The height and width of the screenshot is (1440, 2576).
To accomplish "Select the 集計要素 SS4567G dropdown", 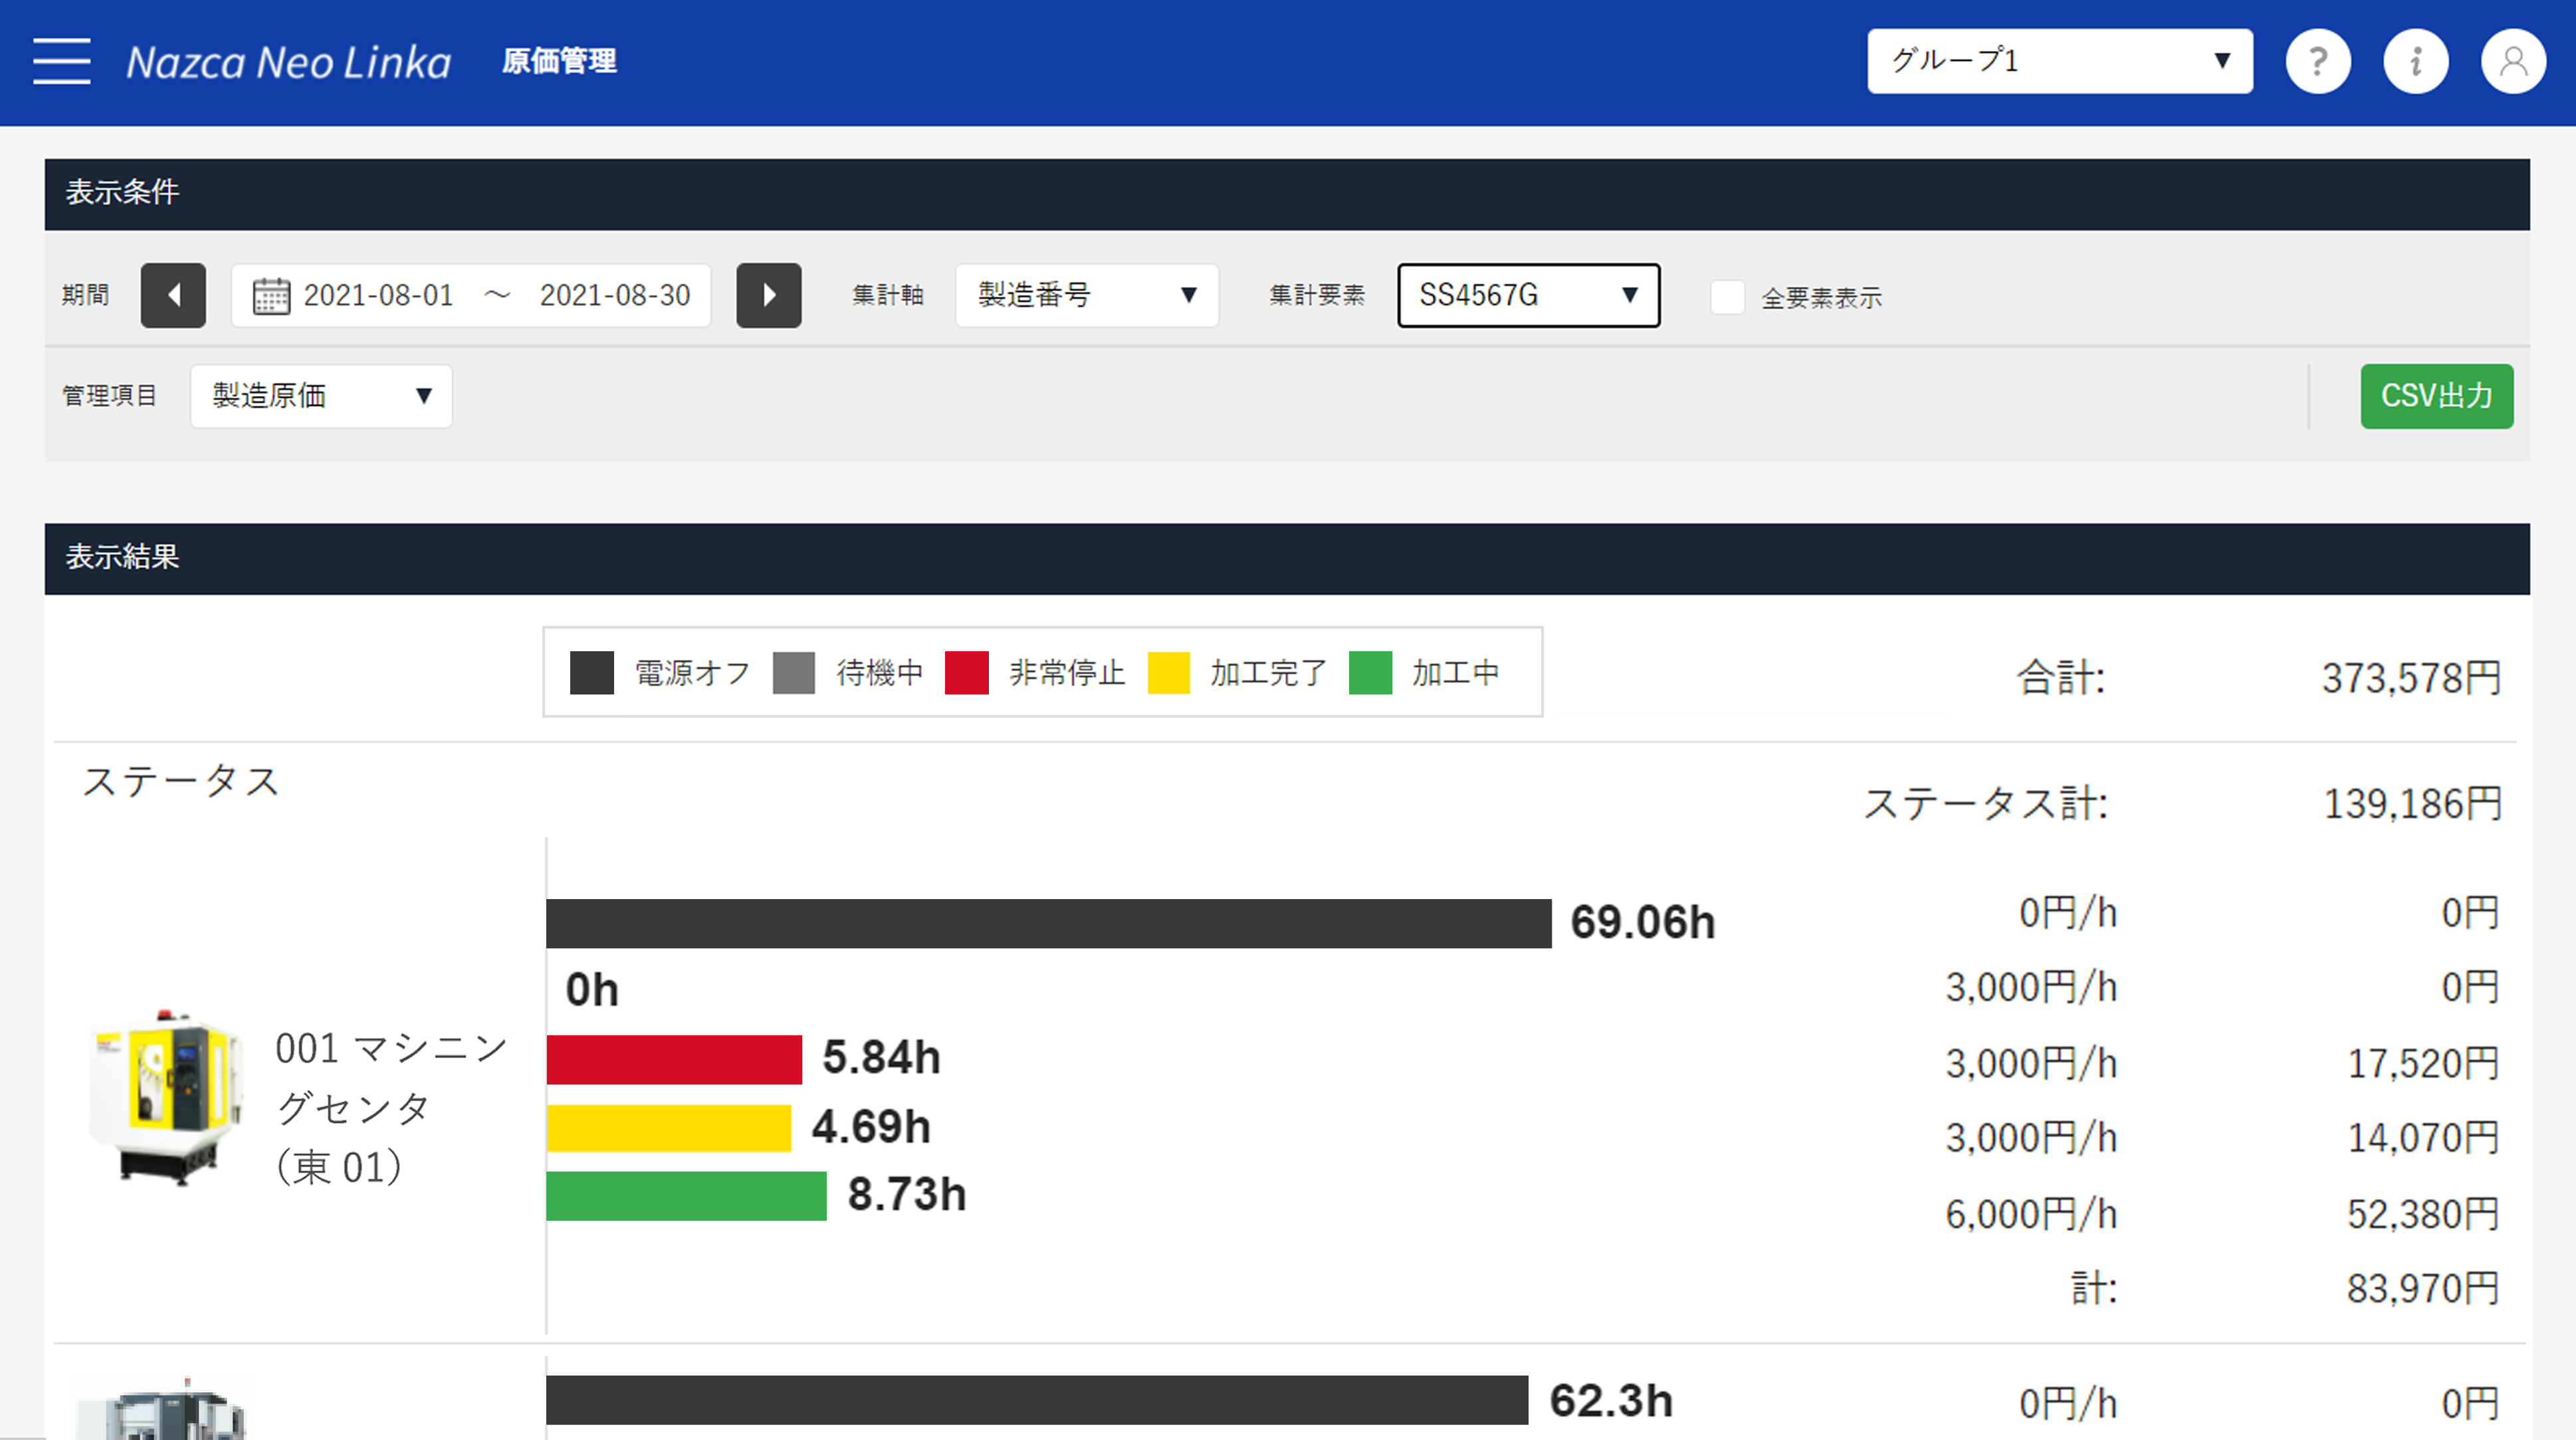I will tap(1527, 296).
